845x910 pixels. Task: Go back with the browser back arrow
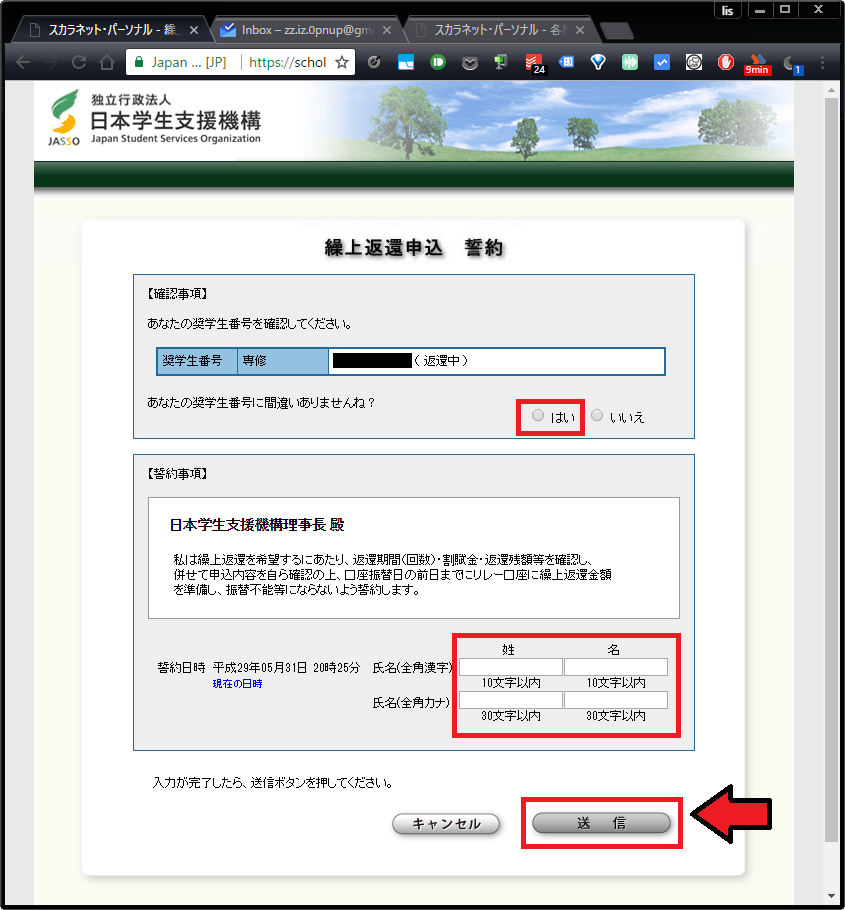pos(23,62)
